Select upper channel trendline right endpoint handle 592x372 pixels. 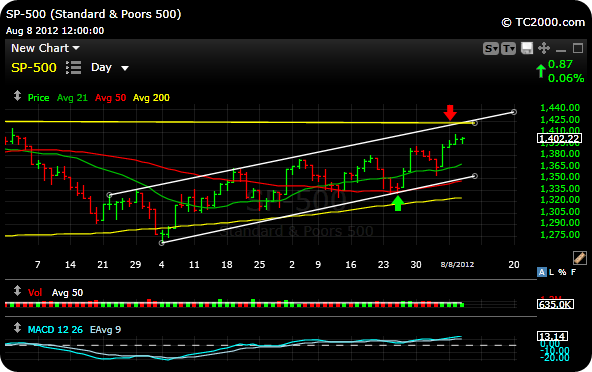513,112
